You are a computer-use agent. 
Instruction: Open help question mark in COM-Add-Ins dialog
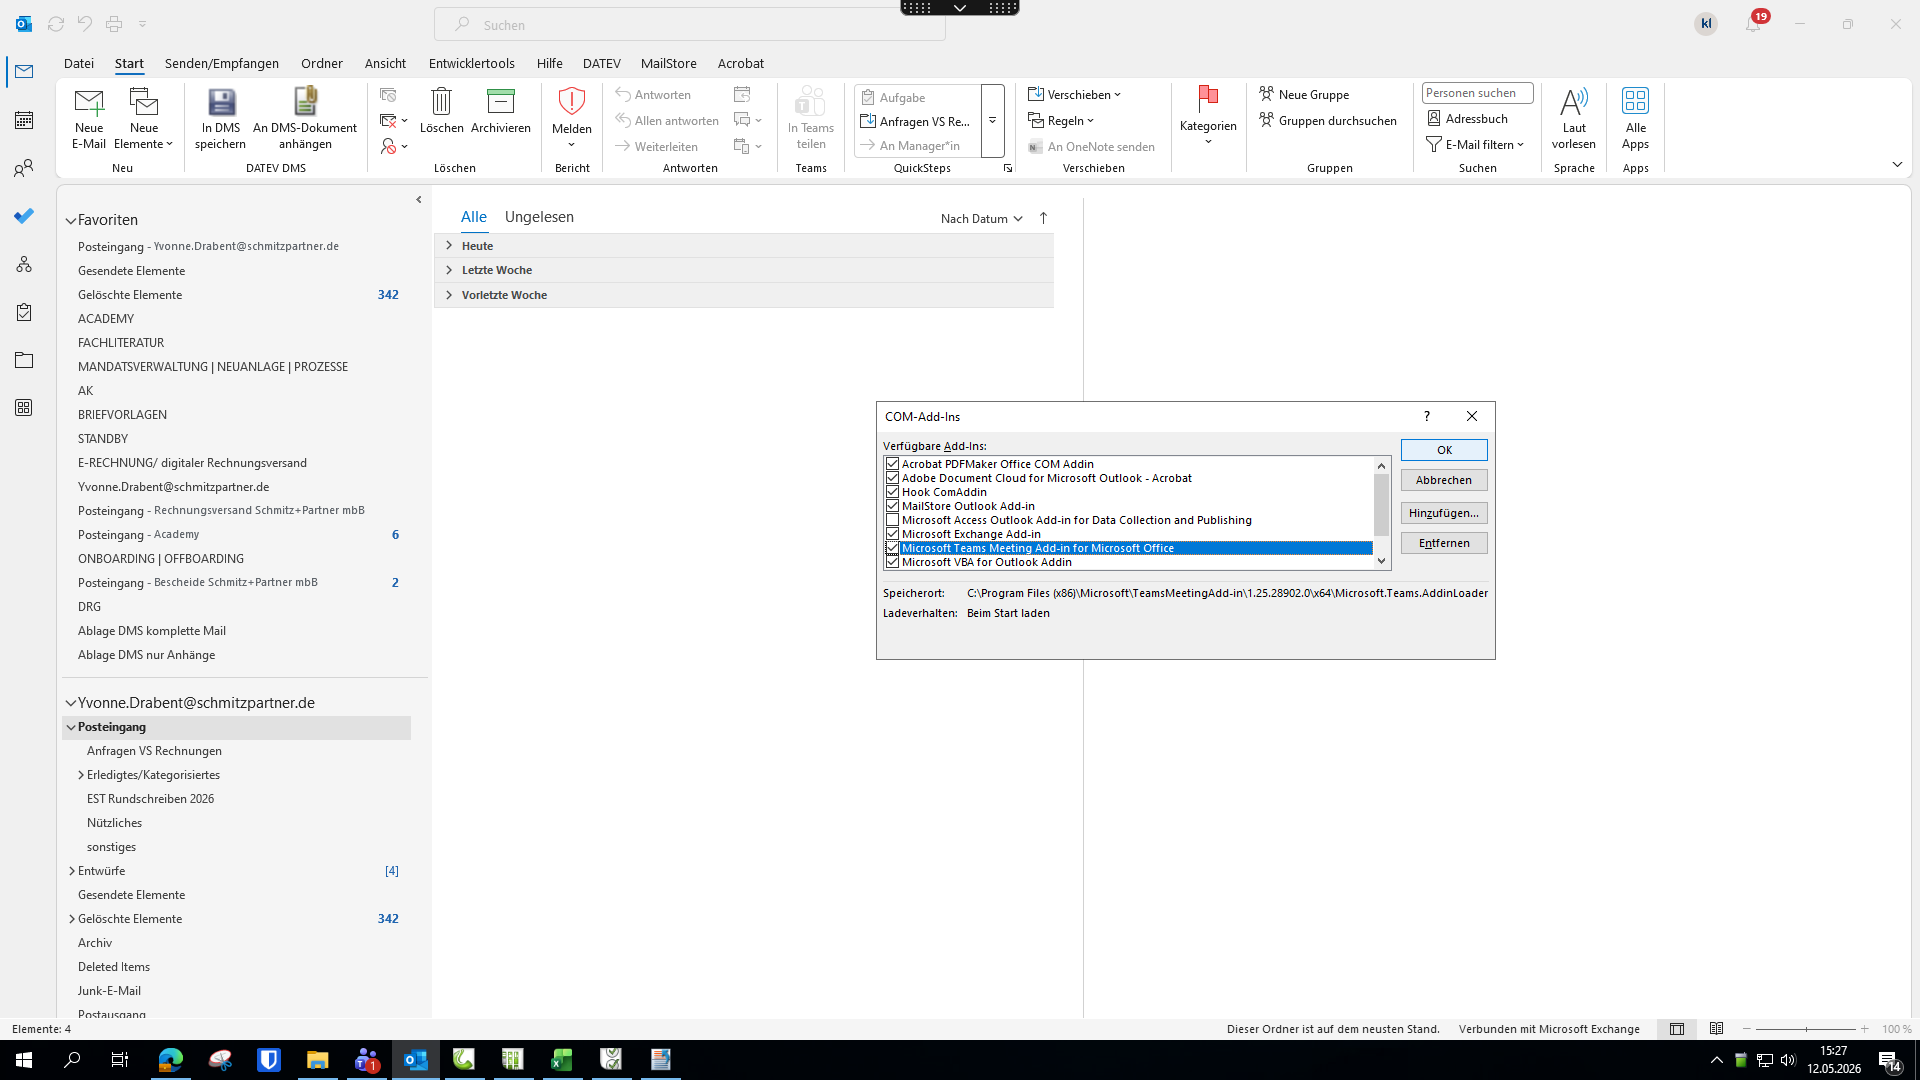(x=1427, y=416)
